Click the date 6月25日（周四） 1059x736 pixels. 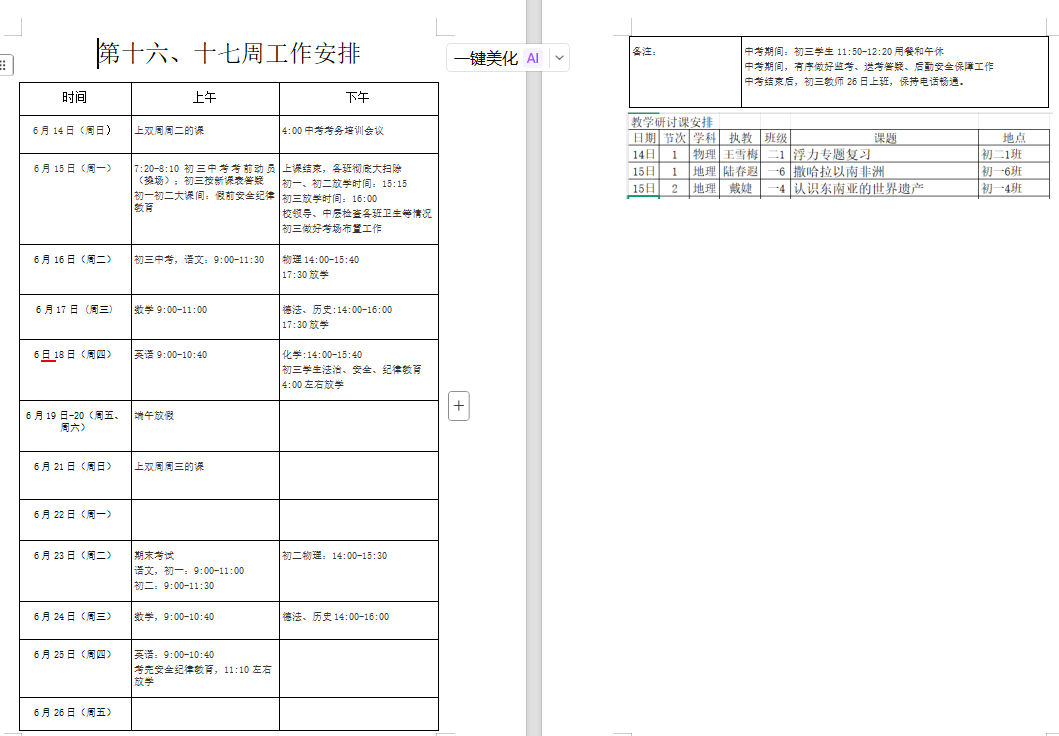coord(73,654)
